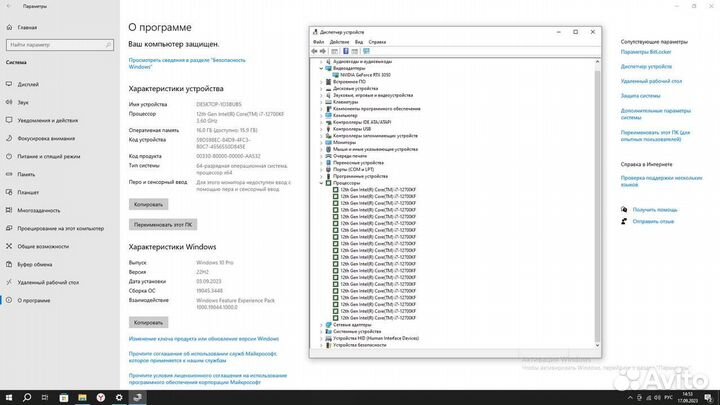Open the Windows Start menu
The width and height of the screenshot is (720, 405).
click(x=9, y=398)
